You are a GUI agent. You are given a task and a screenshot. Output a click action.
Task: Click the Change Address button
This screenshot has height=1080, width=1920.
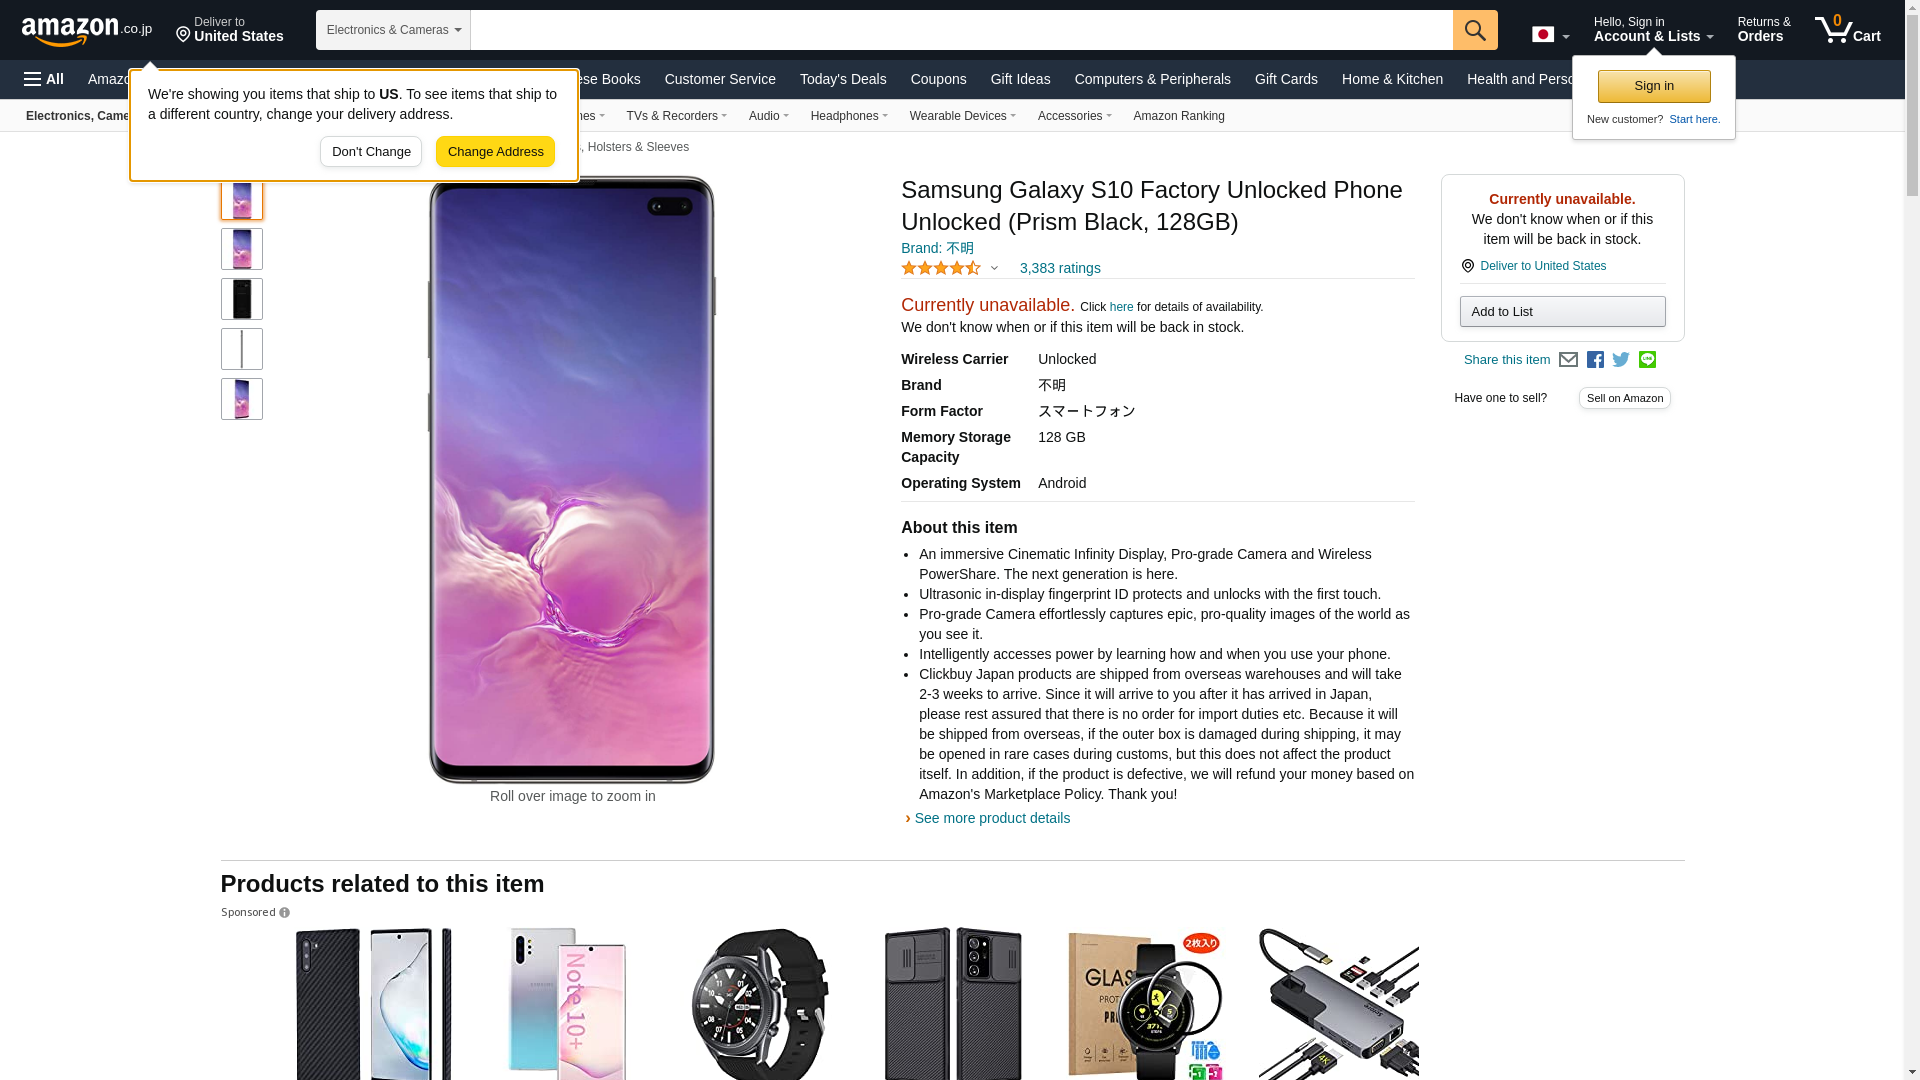(495, 152)
